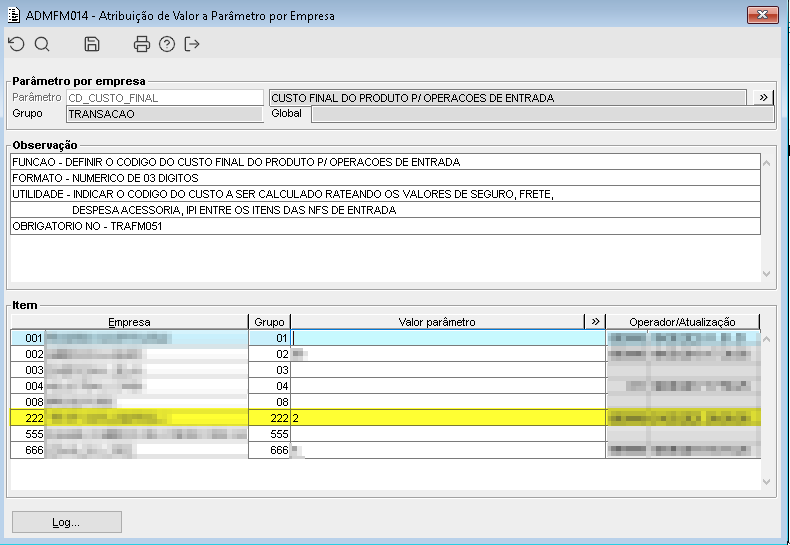Click the CUSTO FINAL DO PRODUTO description field

pyautogui.click(x=508, y=98)
